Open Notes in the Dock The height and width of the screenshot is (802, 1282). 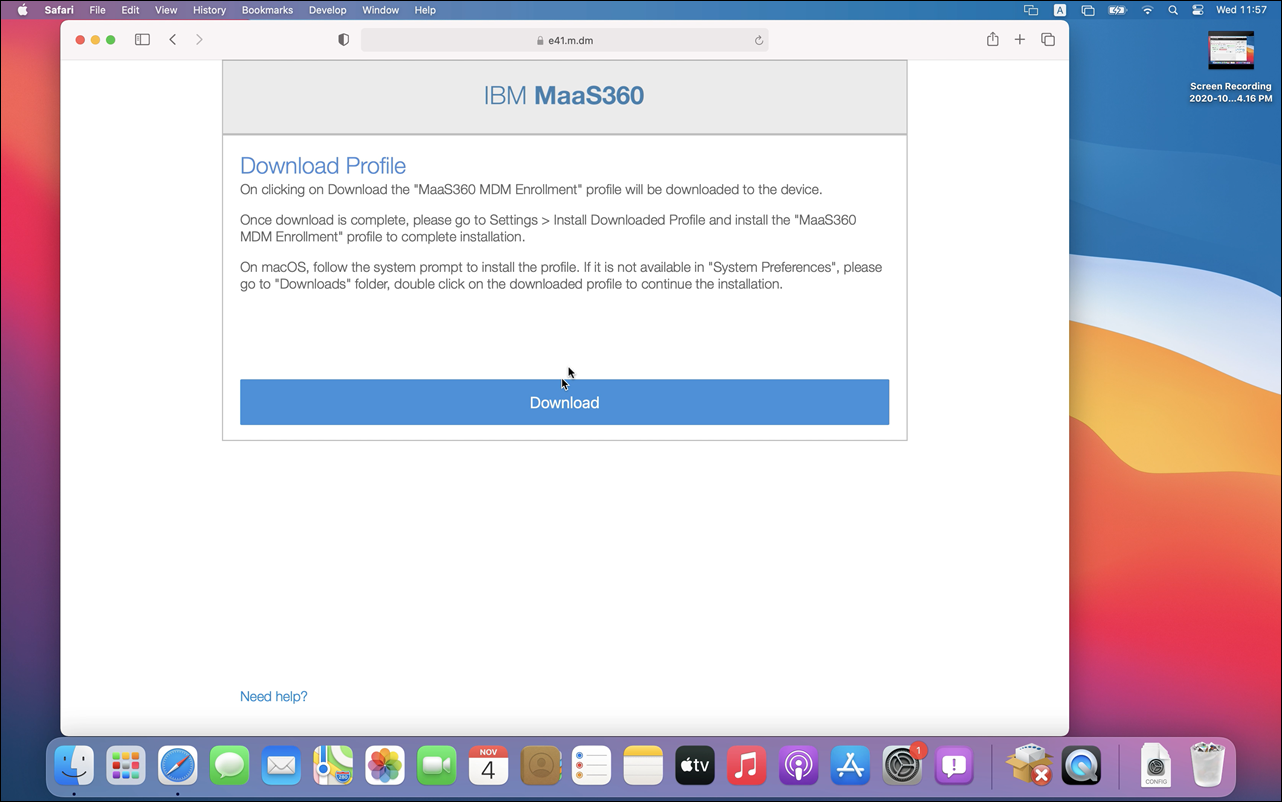click(x=643, y=766)
